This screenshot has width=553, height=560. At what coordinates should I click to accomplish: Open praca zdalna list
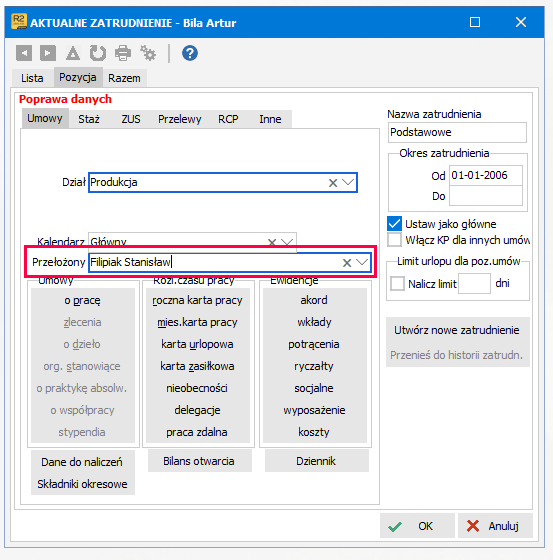click(x=197, y=432)
